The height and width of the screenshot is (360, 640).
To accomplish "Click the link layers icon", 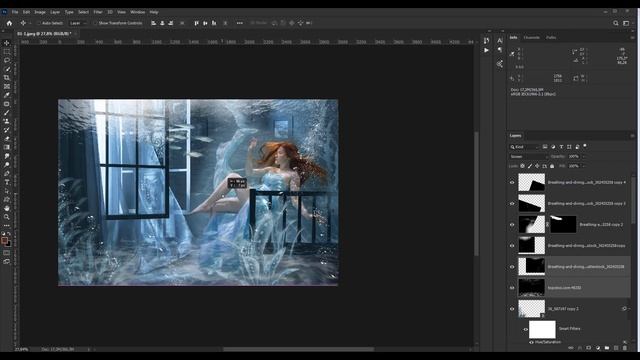I will 571,348.
